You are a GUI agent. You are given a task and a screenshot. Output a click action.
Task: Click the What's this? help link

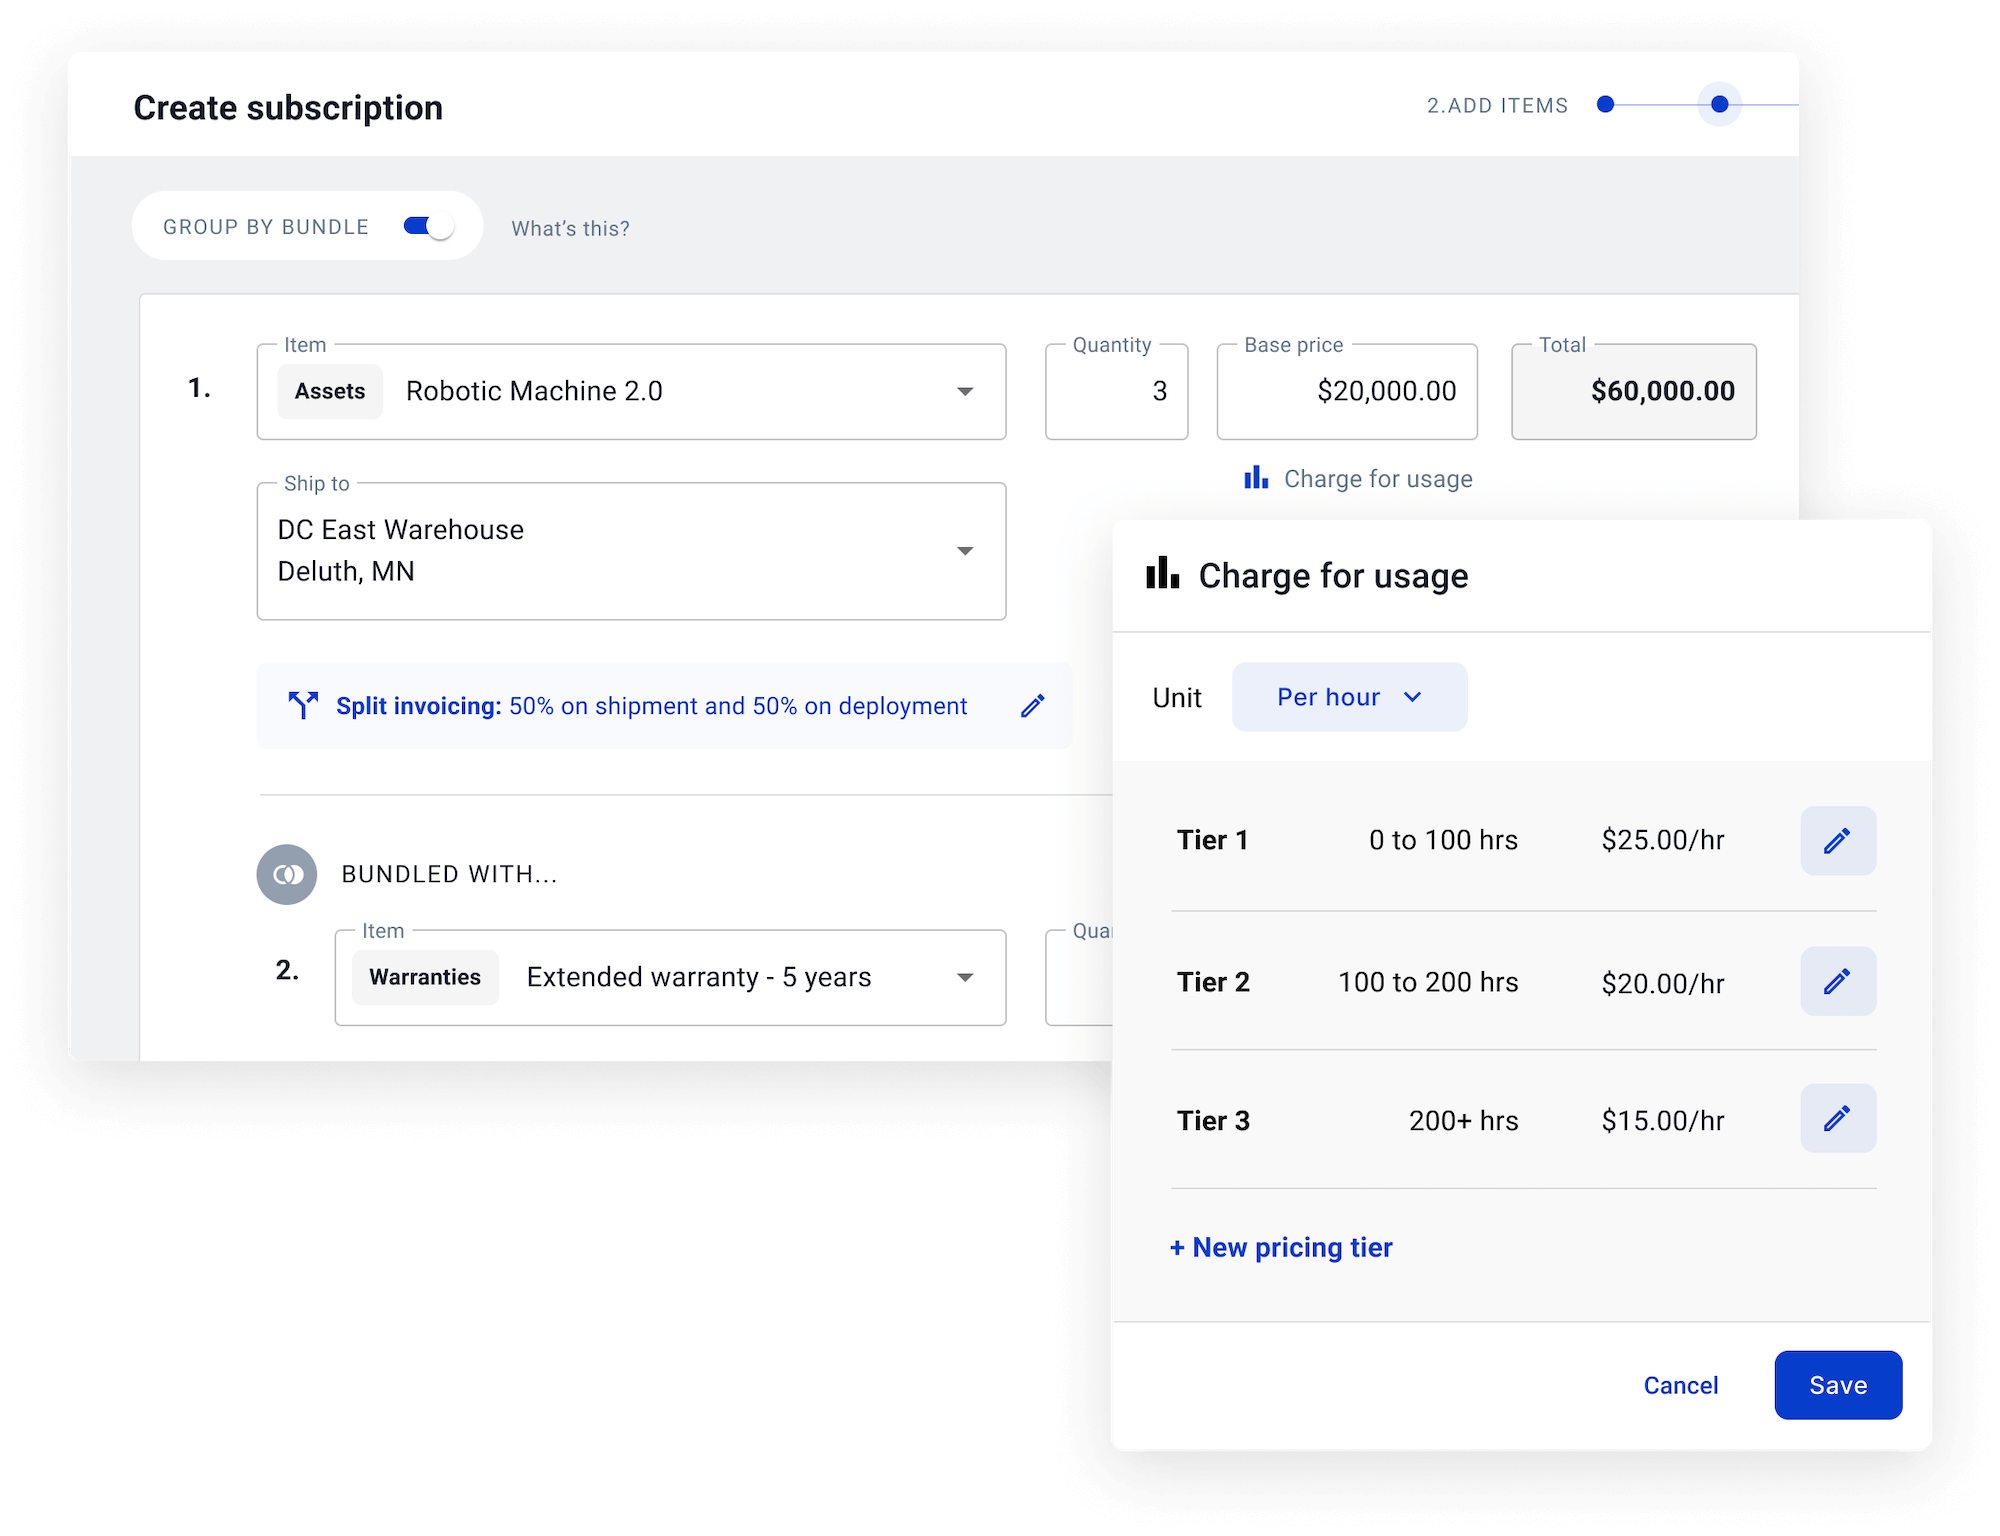[570, 228]
